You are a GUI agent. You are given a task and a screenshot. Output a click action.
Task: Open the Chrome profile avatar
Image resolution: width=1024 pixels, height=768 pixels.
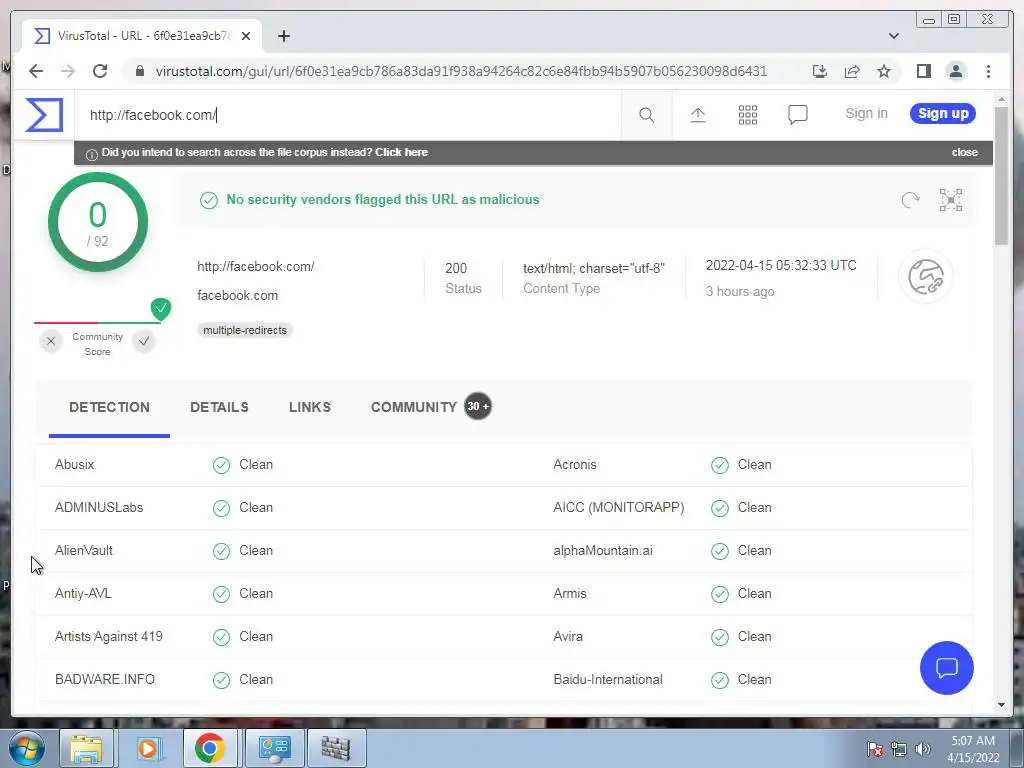point(955,71)
